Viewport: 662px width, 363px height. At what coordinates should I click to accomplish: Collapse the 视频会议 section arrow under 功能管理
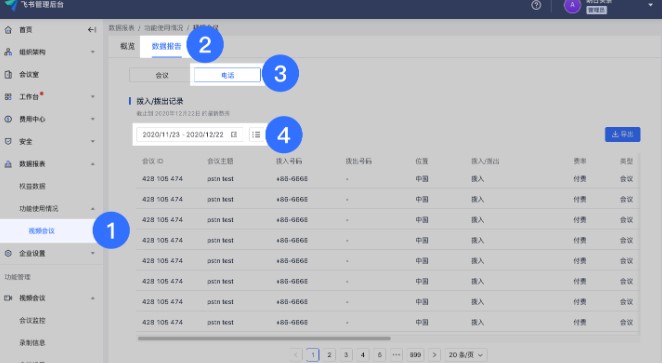coord(92,298)
